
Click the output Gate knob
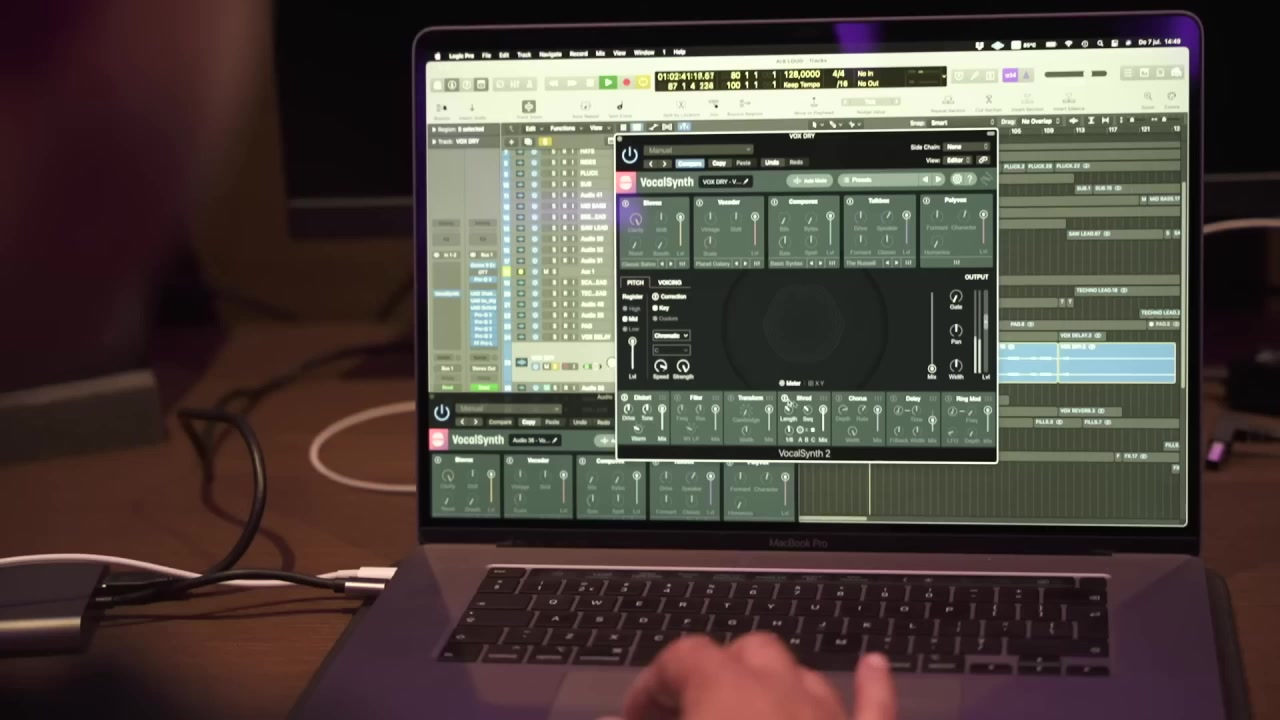click(x=956, y=296)
